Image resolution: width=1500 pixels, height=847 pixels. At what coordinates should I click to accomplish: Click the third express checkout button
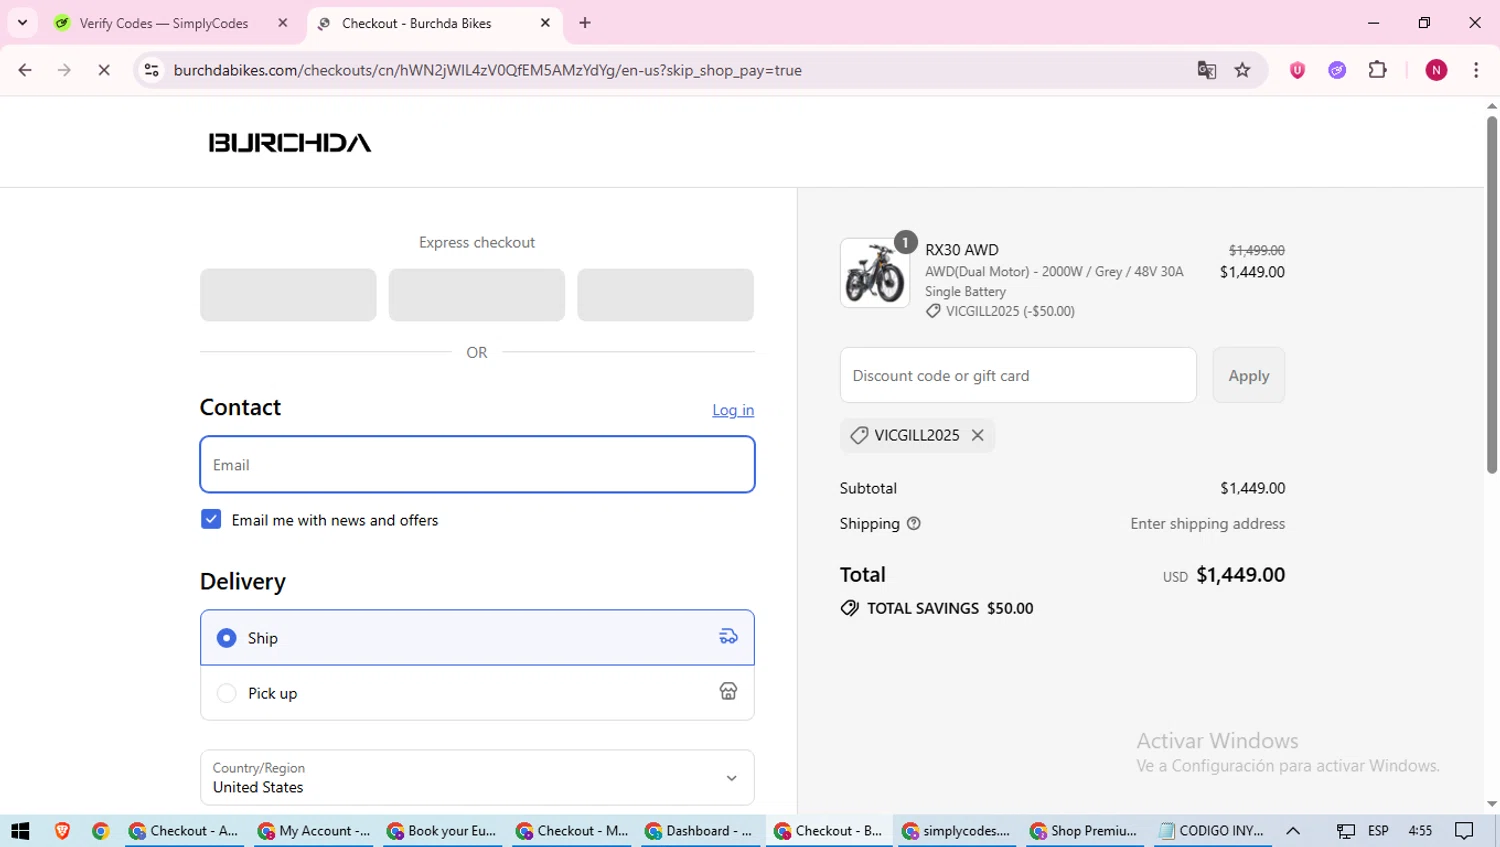[x=665, y=295]
